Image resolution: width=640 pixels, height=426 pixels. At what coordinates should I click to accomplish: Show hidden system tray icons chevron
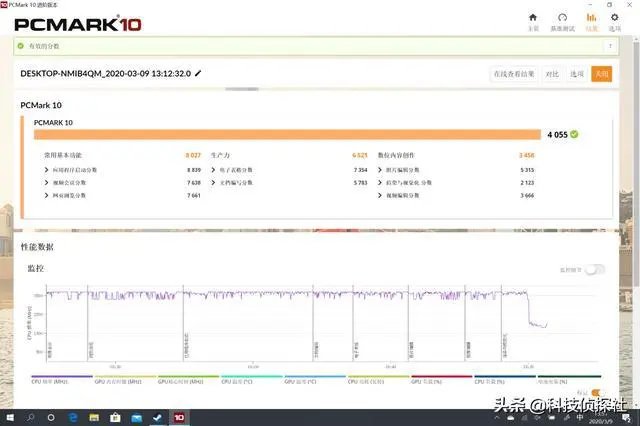point(497,418)
